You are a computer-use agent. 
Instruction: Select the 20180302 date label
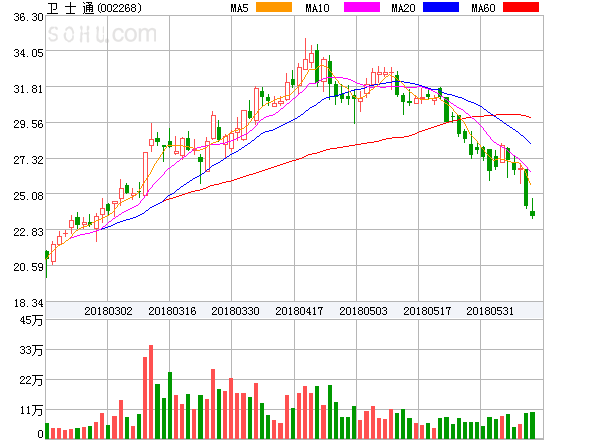(x=108, y=311)
